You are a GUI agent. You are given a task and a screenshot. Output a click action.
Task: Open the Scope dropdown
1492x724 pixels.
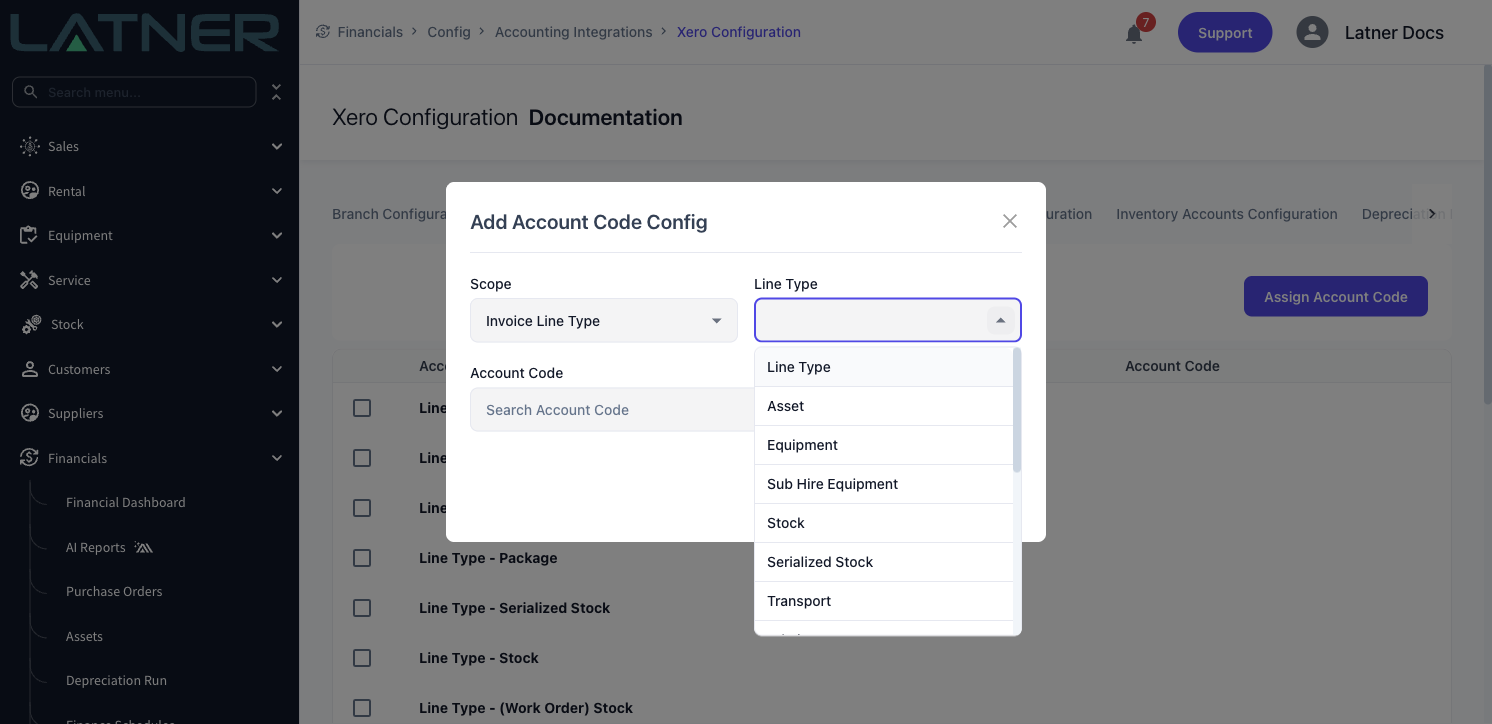click(604, 321)
